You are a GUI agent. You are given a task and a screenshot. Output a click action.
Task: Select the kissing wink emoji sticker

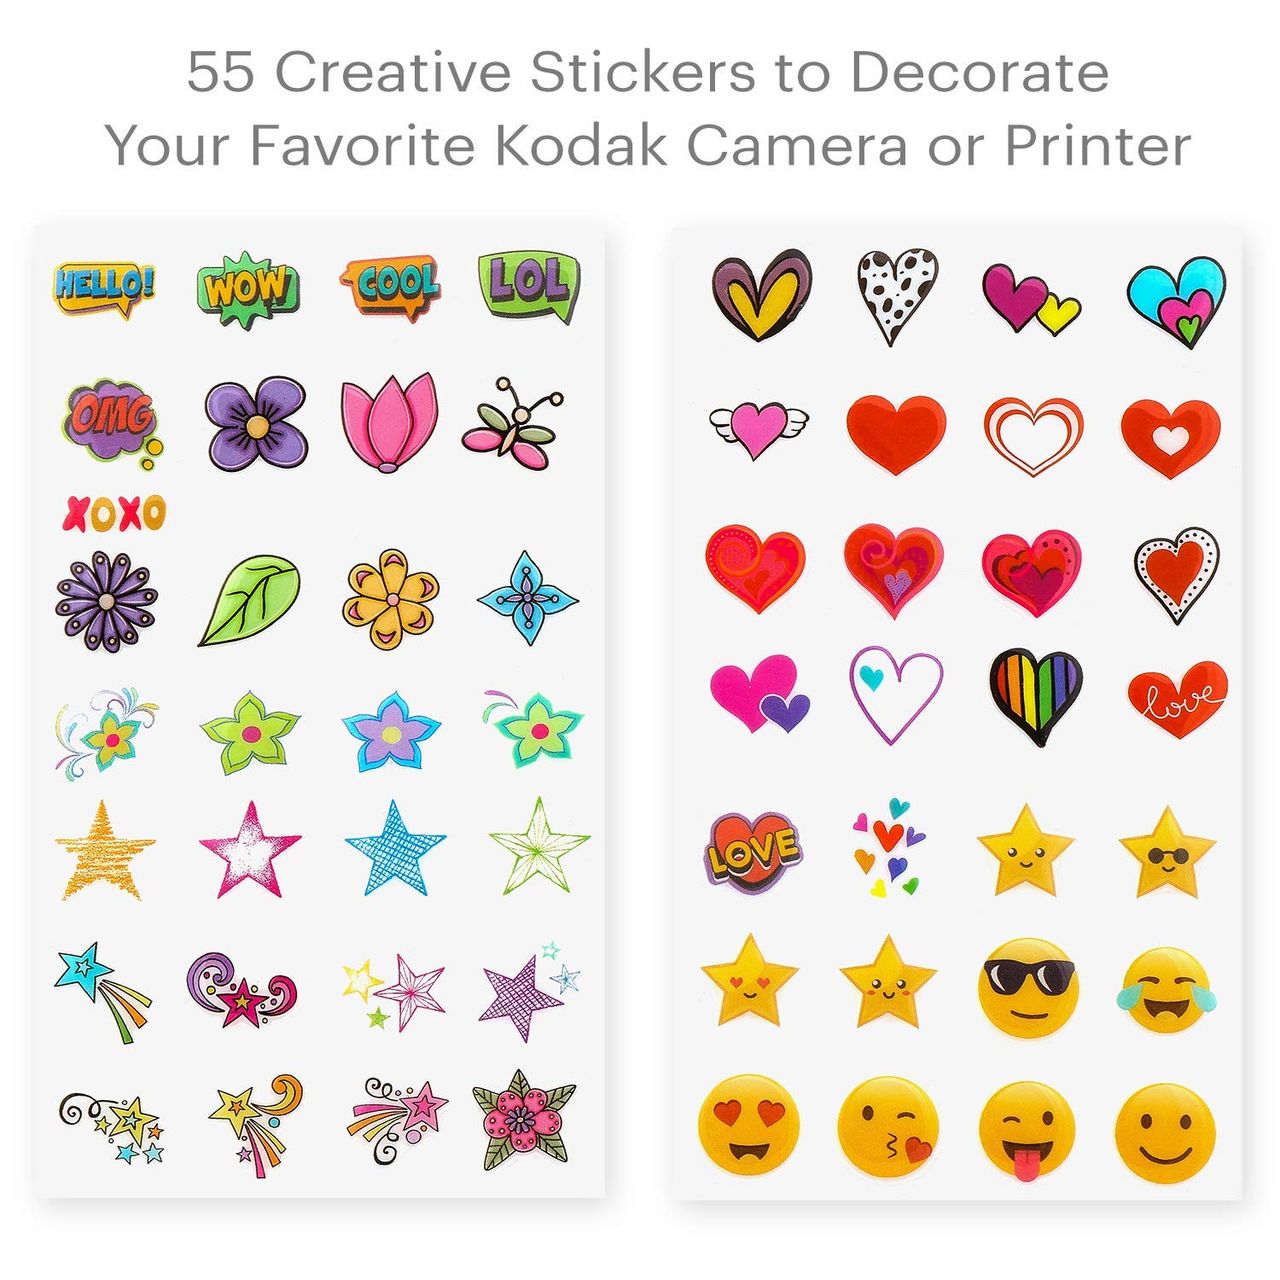point(888,1126)
